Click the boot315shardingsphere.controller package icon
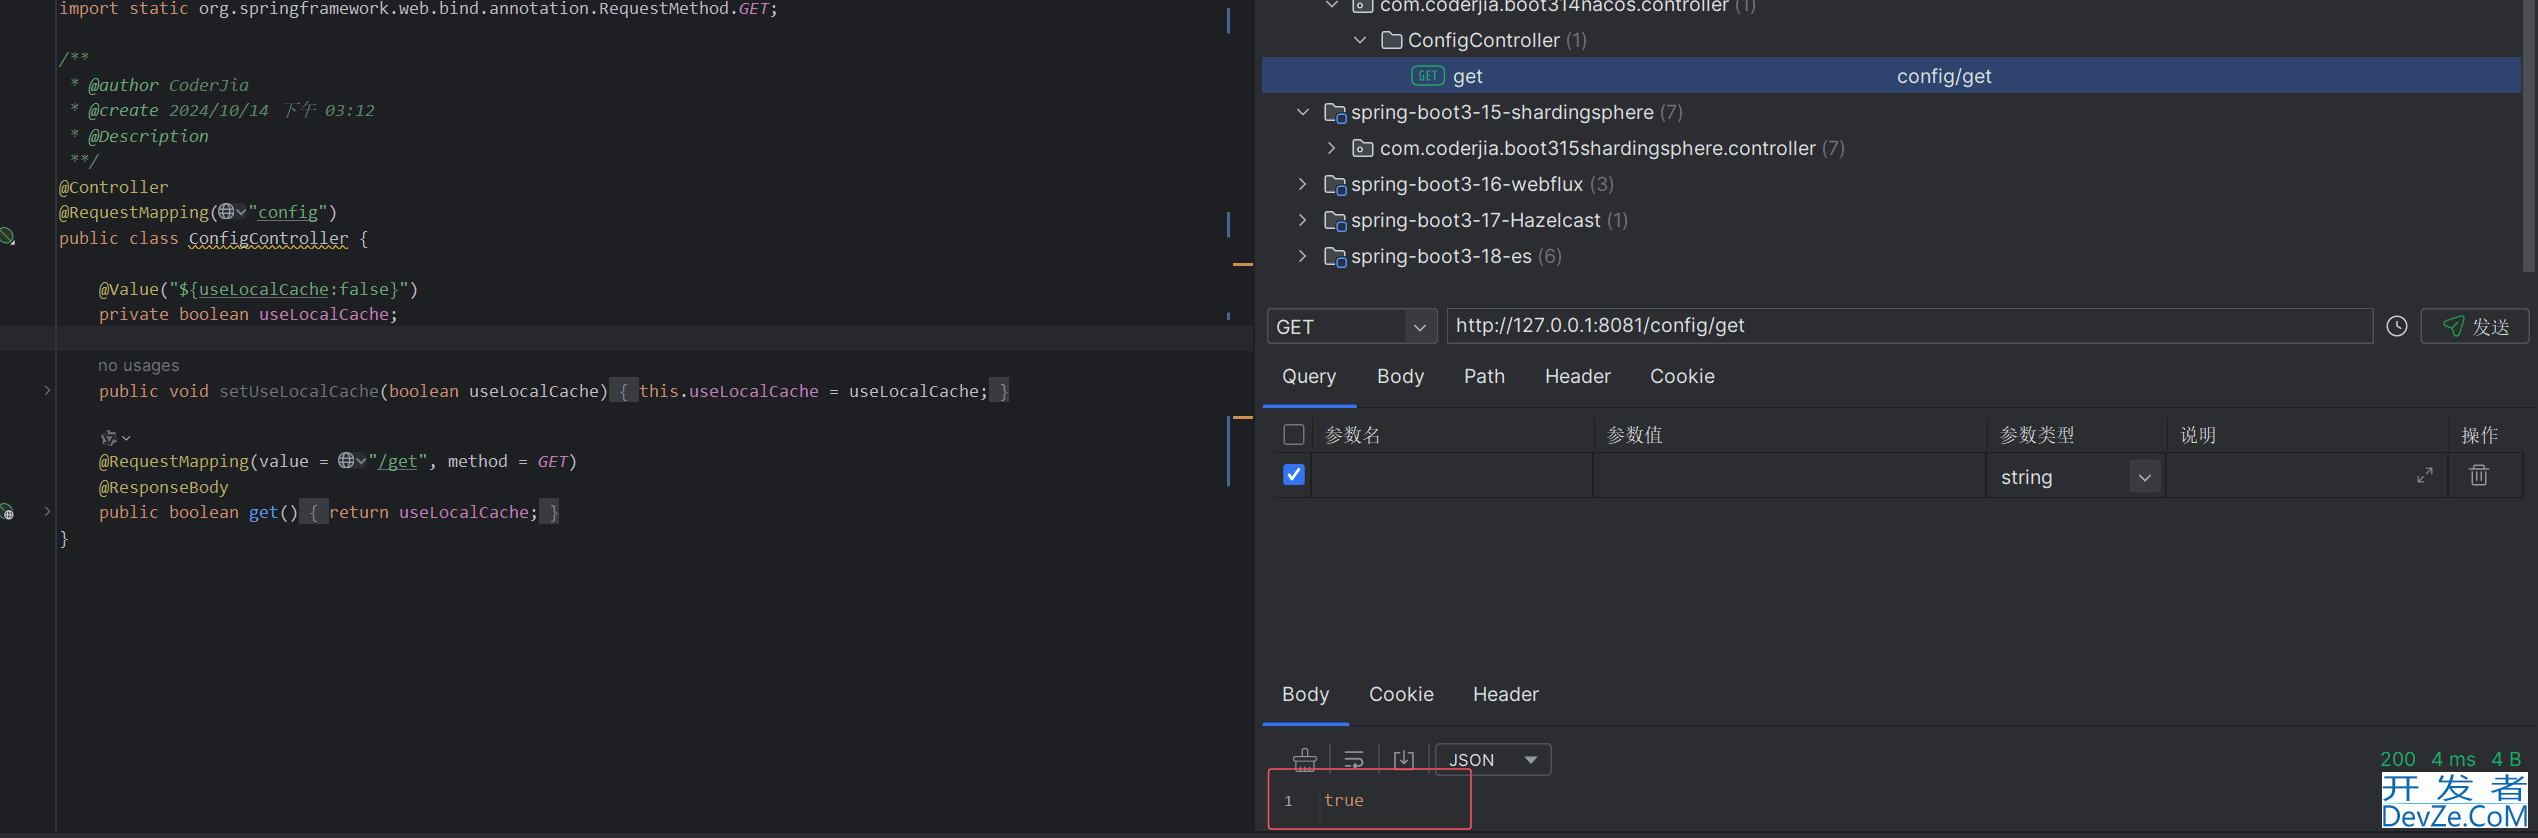Image resolution: width=2538 pixels, height=838 pixels. pyautogui.click(x=1362, y=148)
